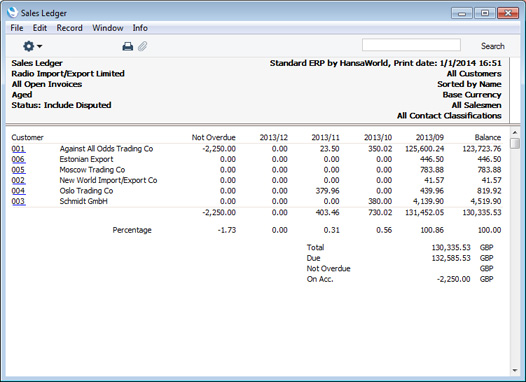
Task: Click the Not Overdue summary label
Action: click(x=328, y=269)
